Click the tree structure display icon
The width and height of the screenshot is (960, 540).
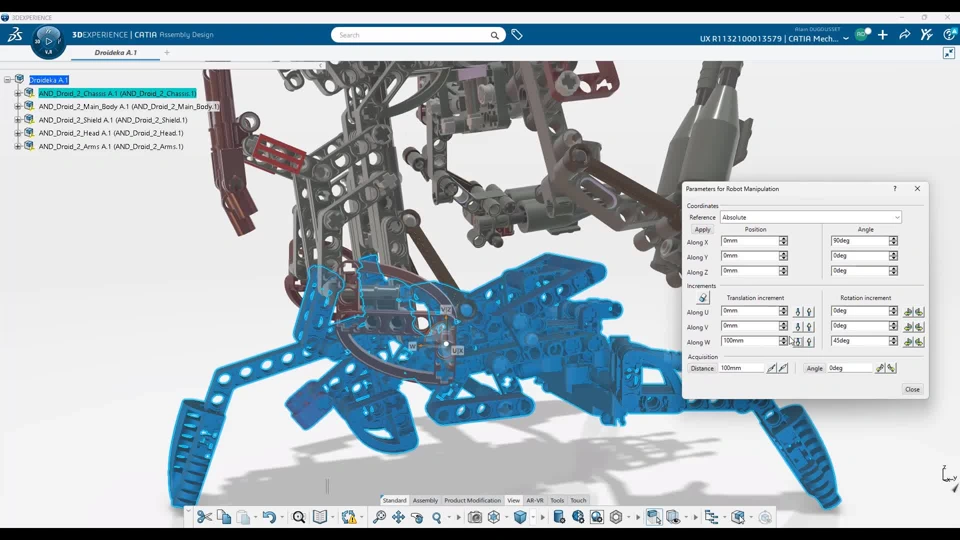pos(711,517)
